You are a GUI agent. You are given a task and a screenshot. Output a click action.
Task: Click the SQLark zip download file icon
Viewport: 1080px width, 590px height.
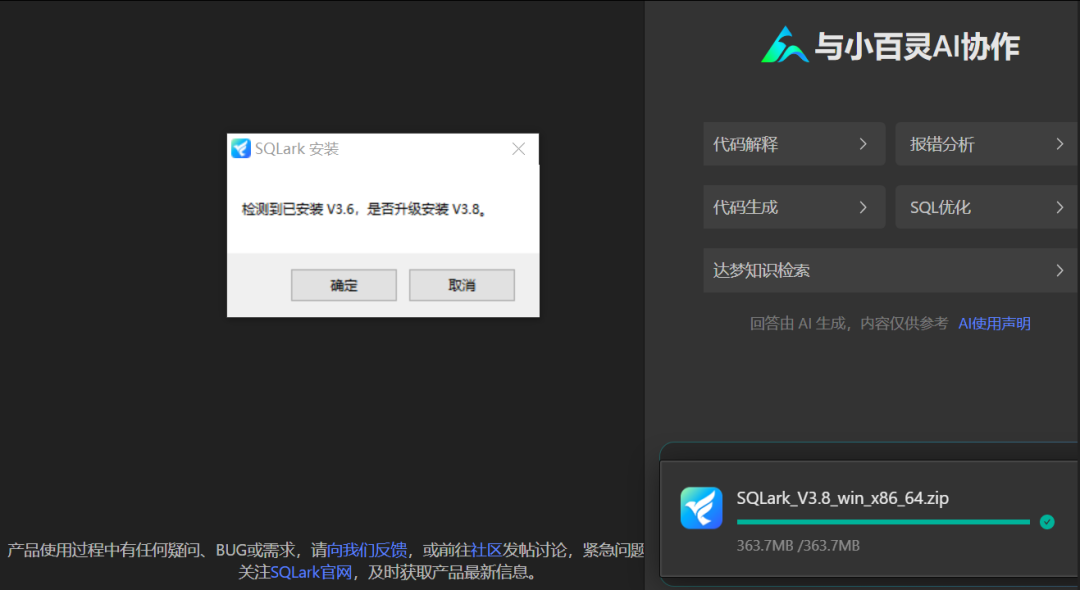tap(701, 508)
